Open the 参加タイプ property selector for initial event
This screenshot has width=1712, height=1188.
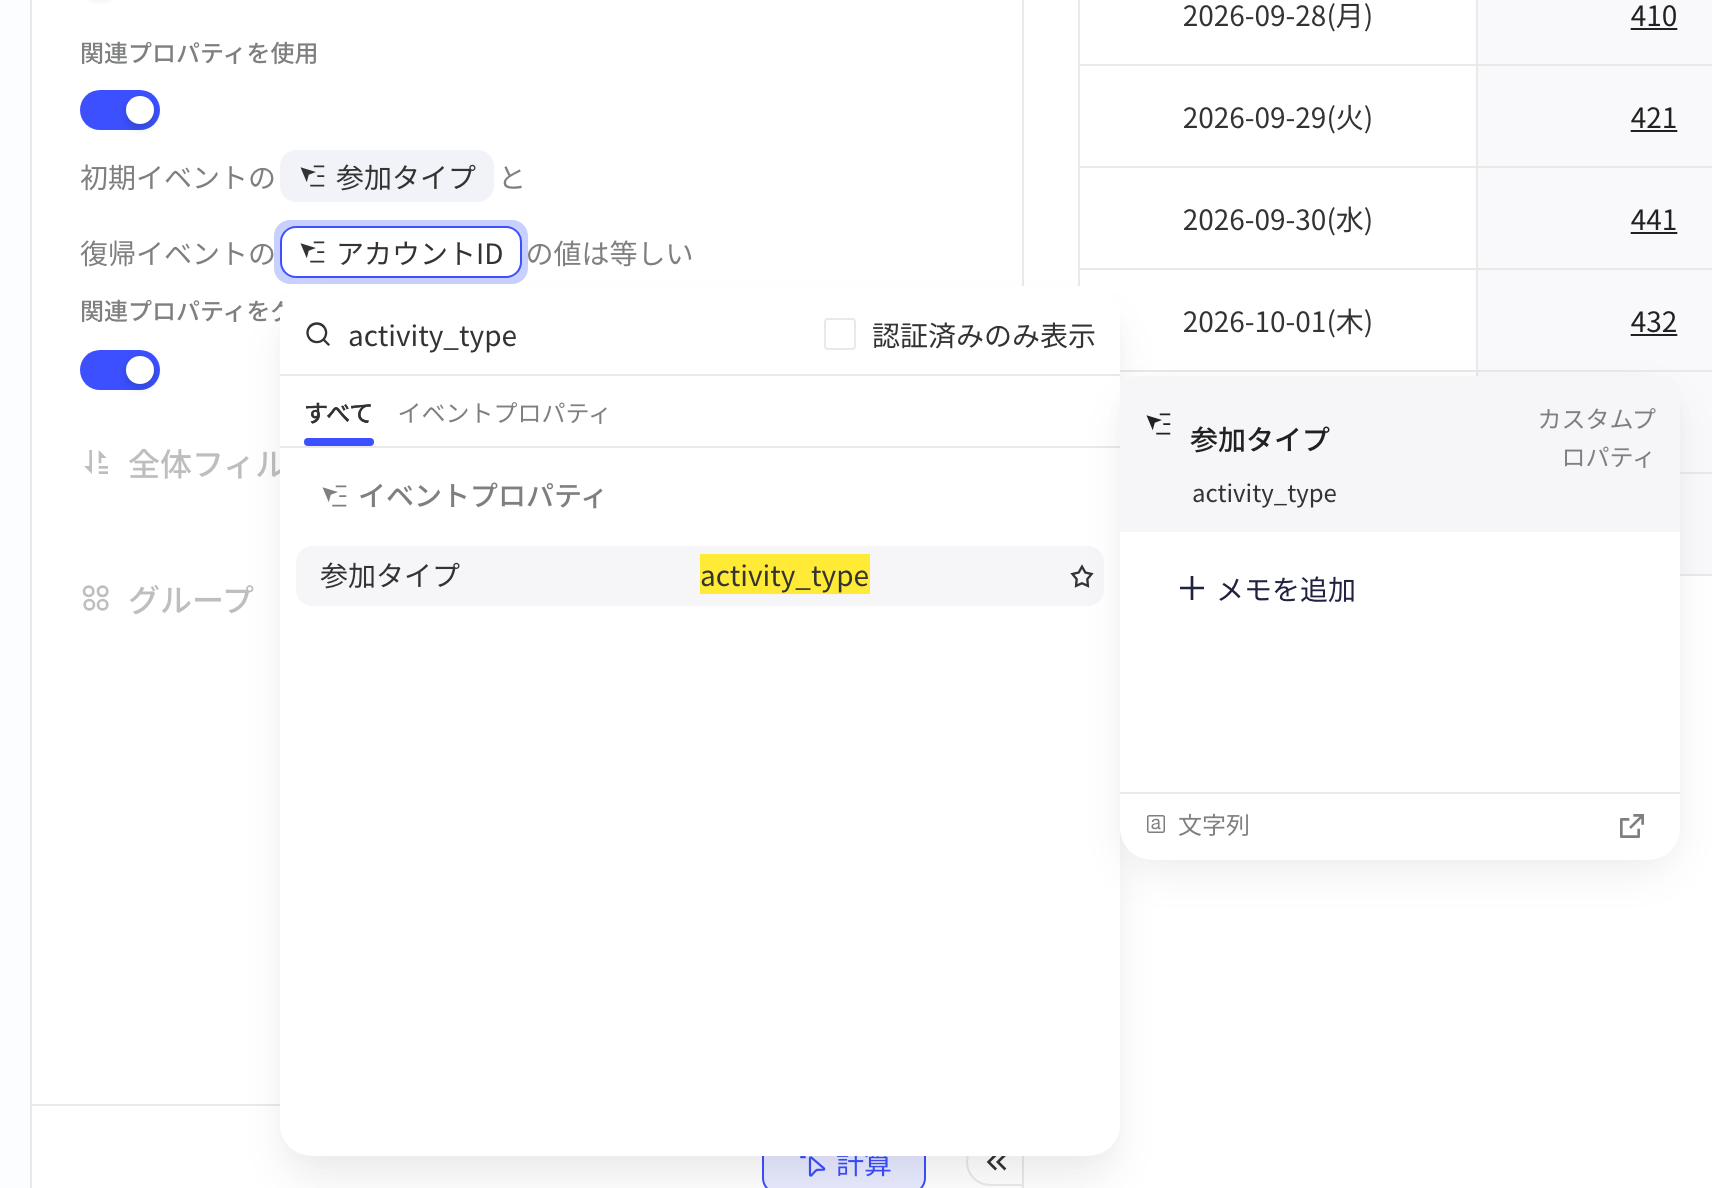[x=387, y=177]
